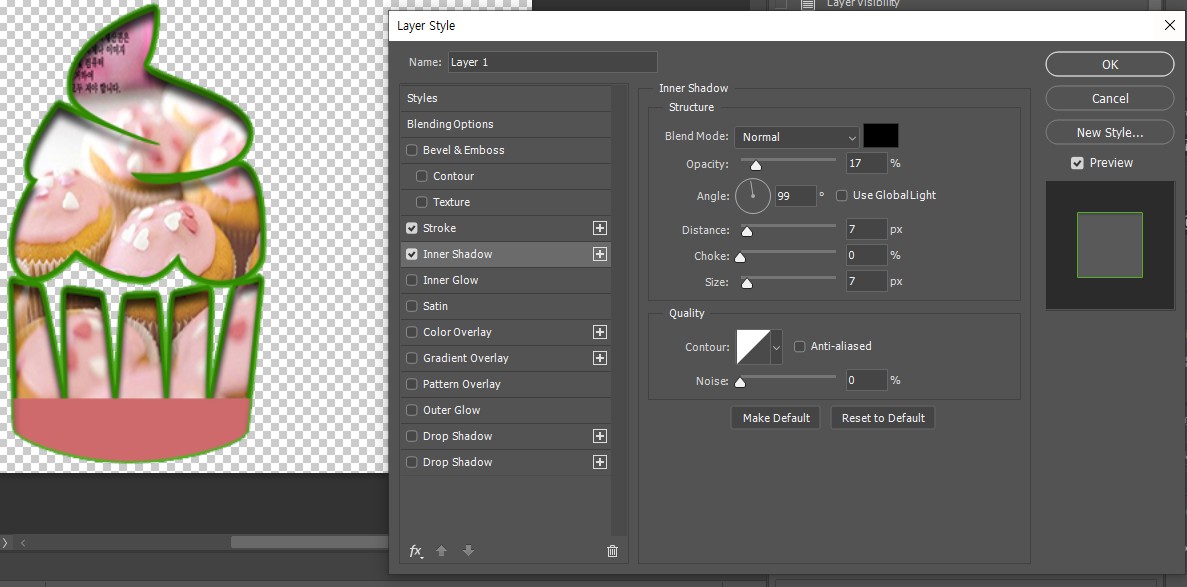Click the Choke slider handle

pyautogui.click(x=740, y=258)
